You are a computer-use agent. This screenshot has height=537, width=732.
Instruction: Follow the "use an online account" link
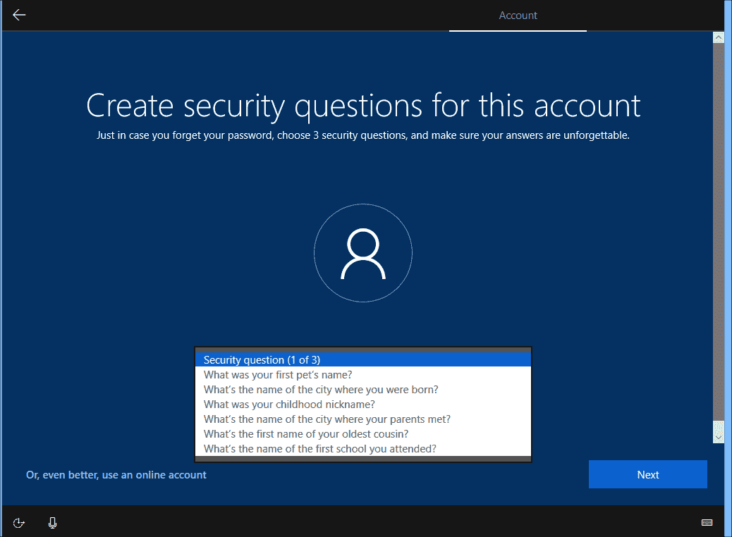116,475
